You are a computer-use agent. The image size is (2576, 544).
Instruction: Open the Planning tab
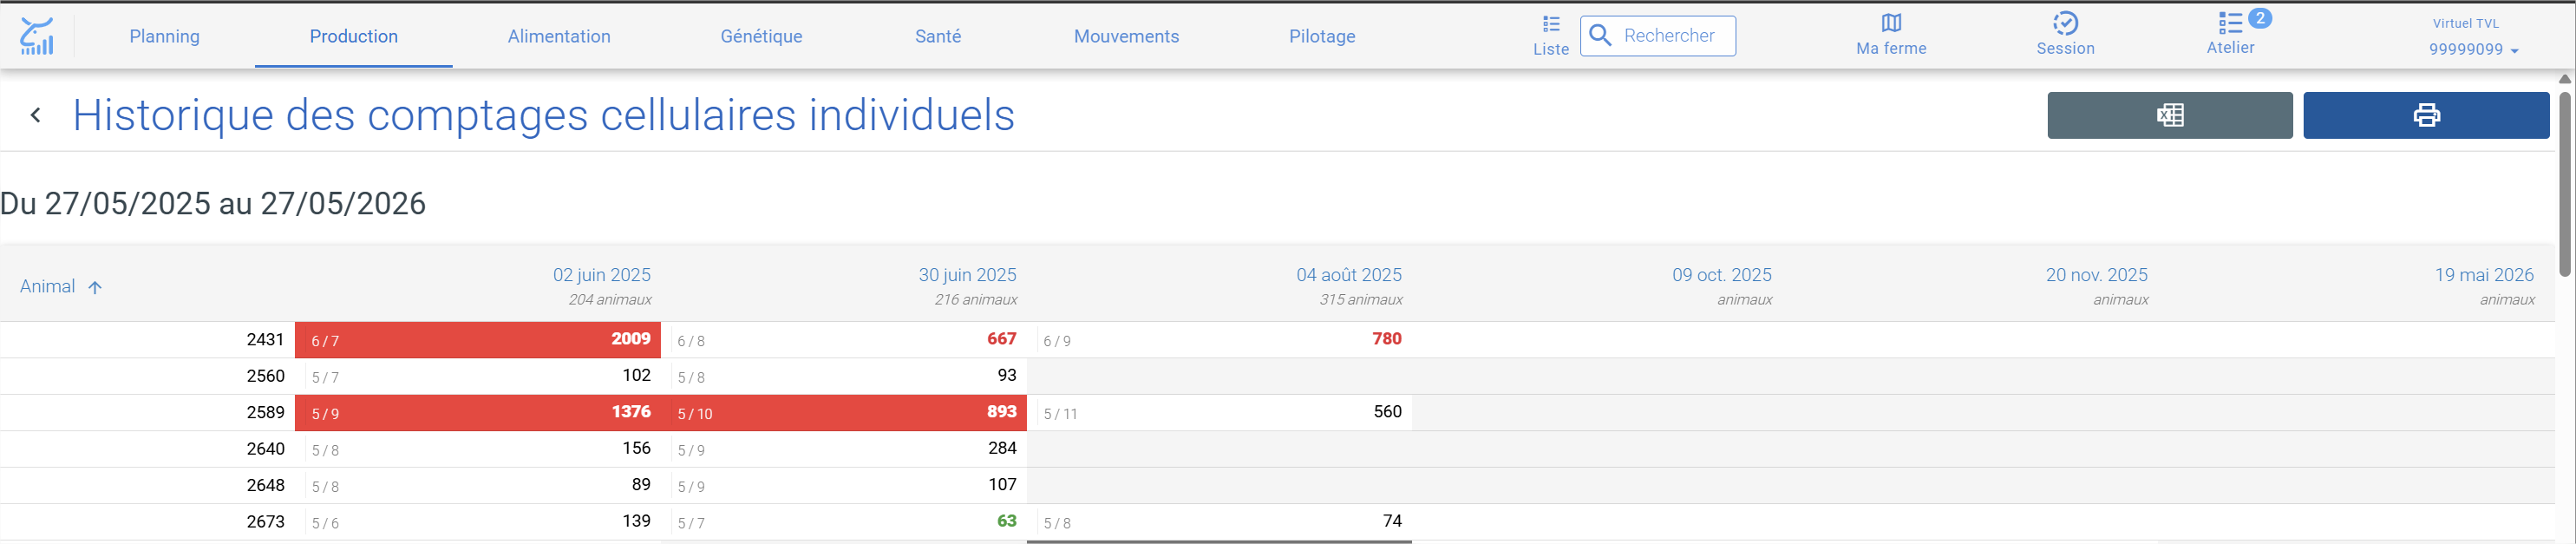(x=165, y=36)
